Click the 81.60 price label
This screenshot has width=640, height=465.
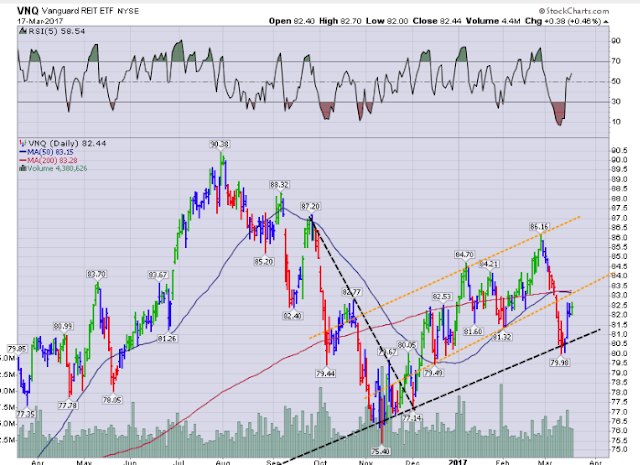pos(473,332)
